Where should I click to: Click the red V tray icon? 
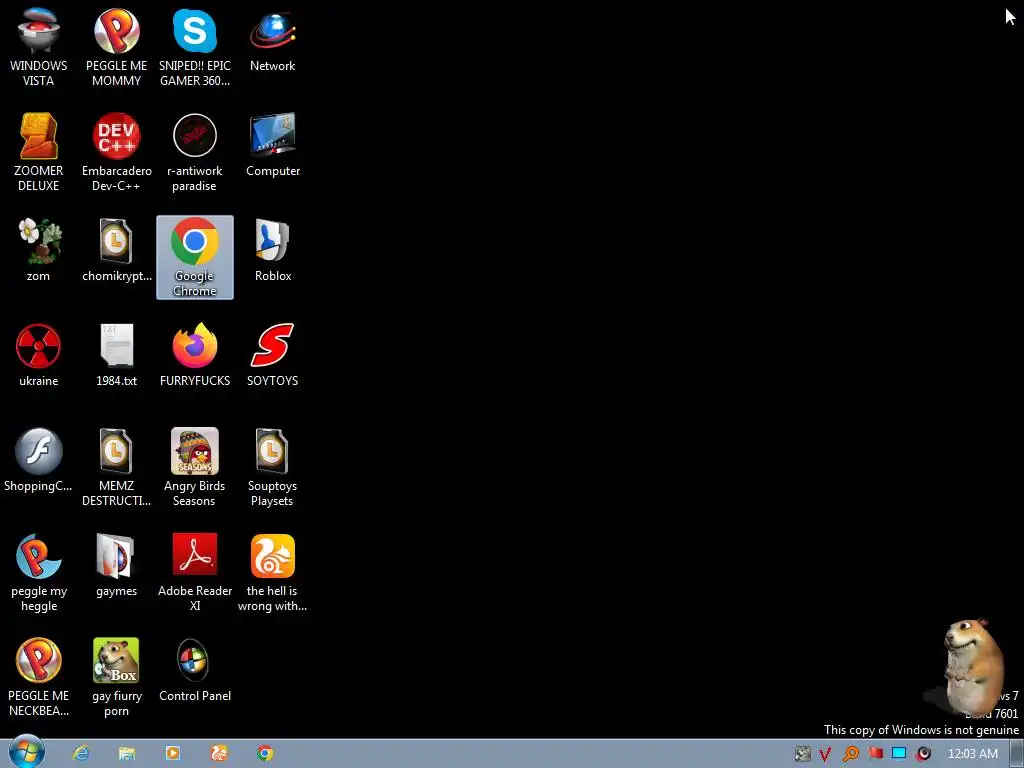tap(825, 754)
